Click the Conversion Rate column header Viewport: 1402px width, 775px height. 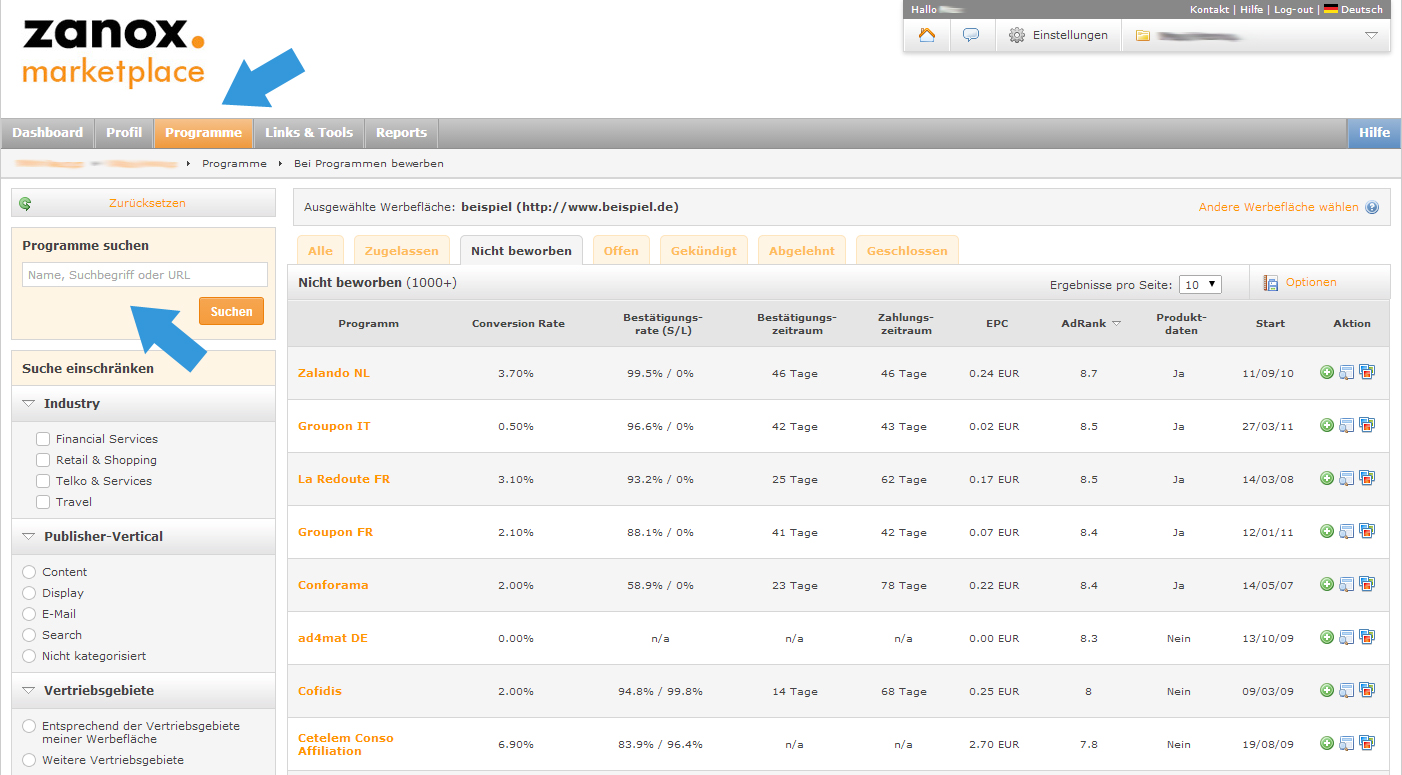tap(518, 323)
